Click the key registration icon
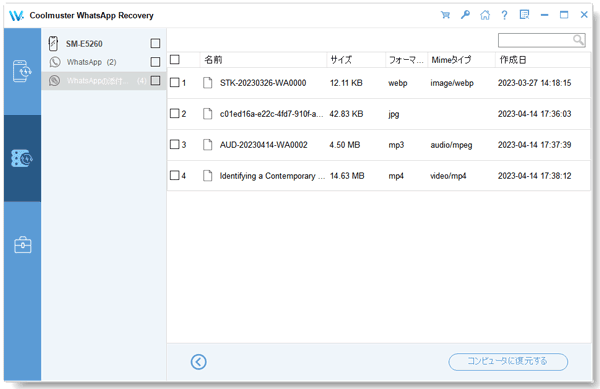The width and height of the screenshot is (600, 389). tap(465, 15)
